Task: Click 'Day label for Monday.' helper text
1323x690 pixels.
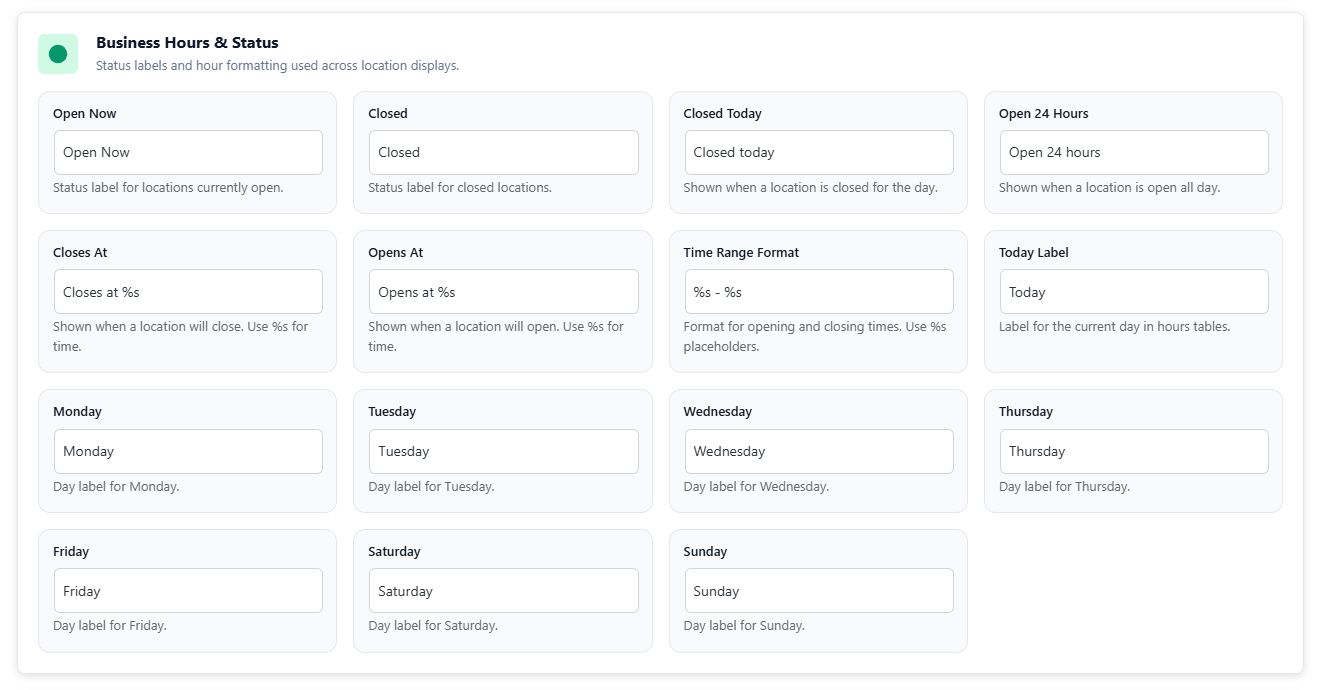Action: (116, 487)
